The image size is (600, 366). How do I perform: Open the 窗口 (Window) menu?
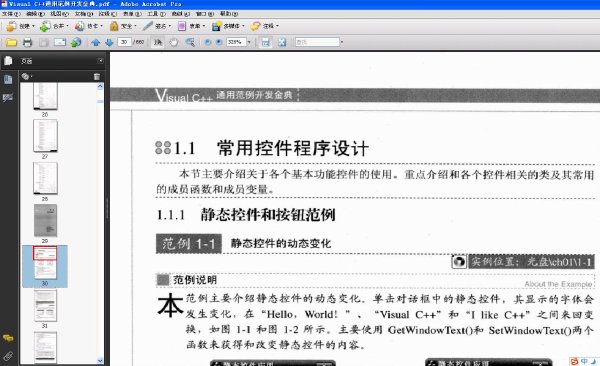point(205,14)
